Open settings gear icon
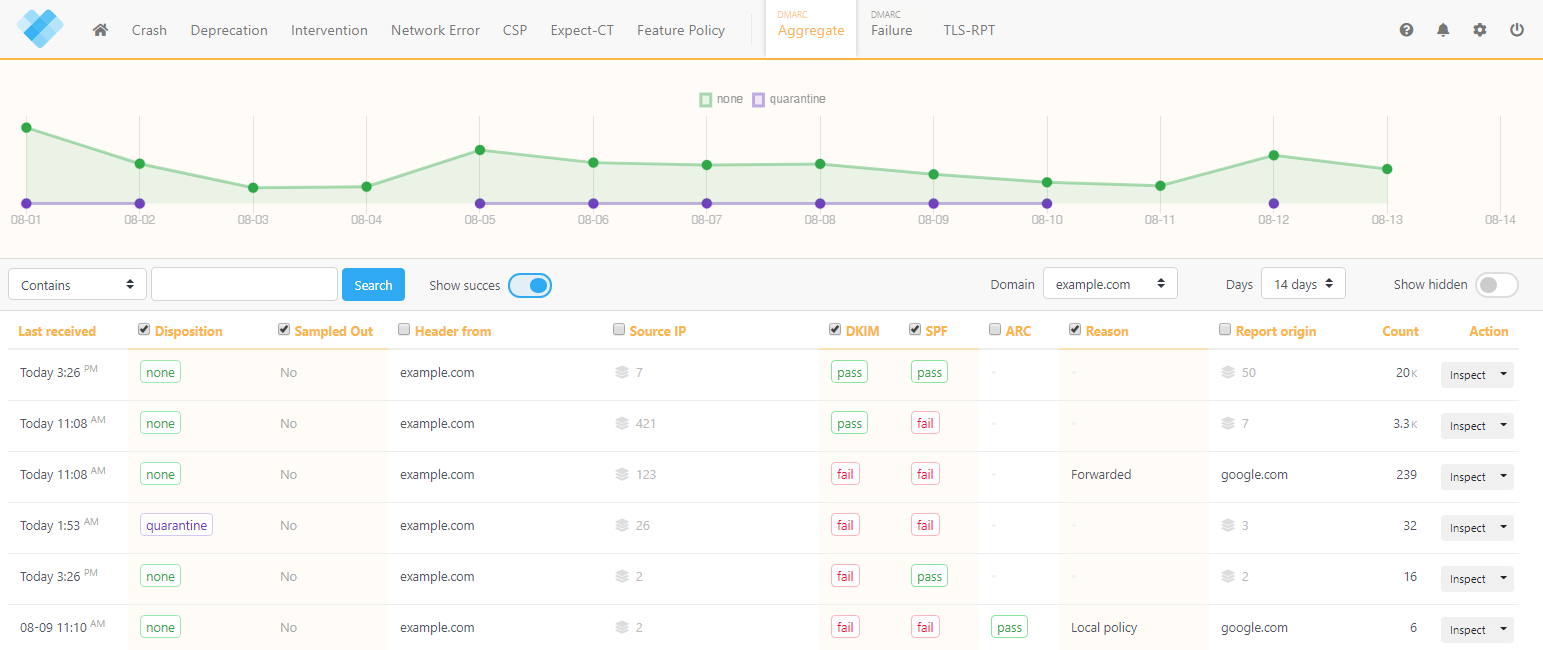 click(x=1480, y=30)
